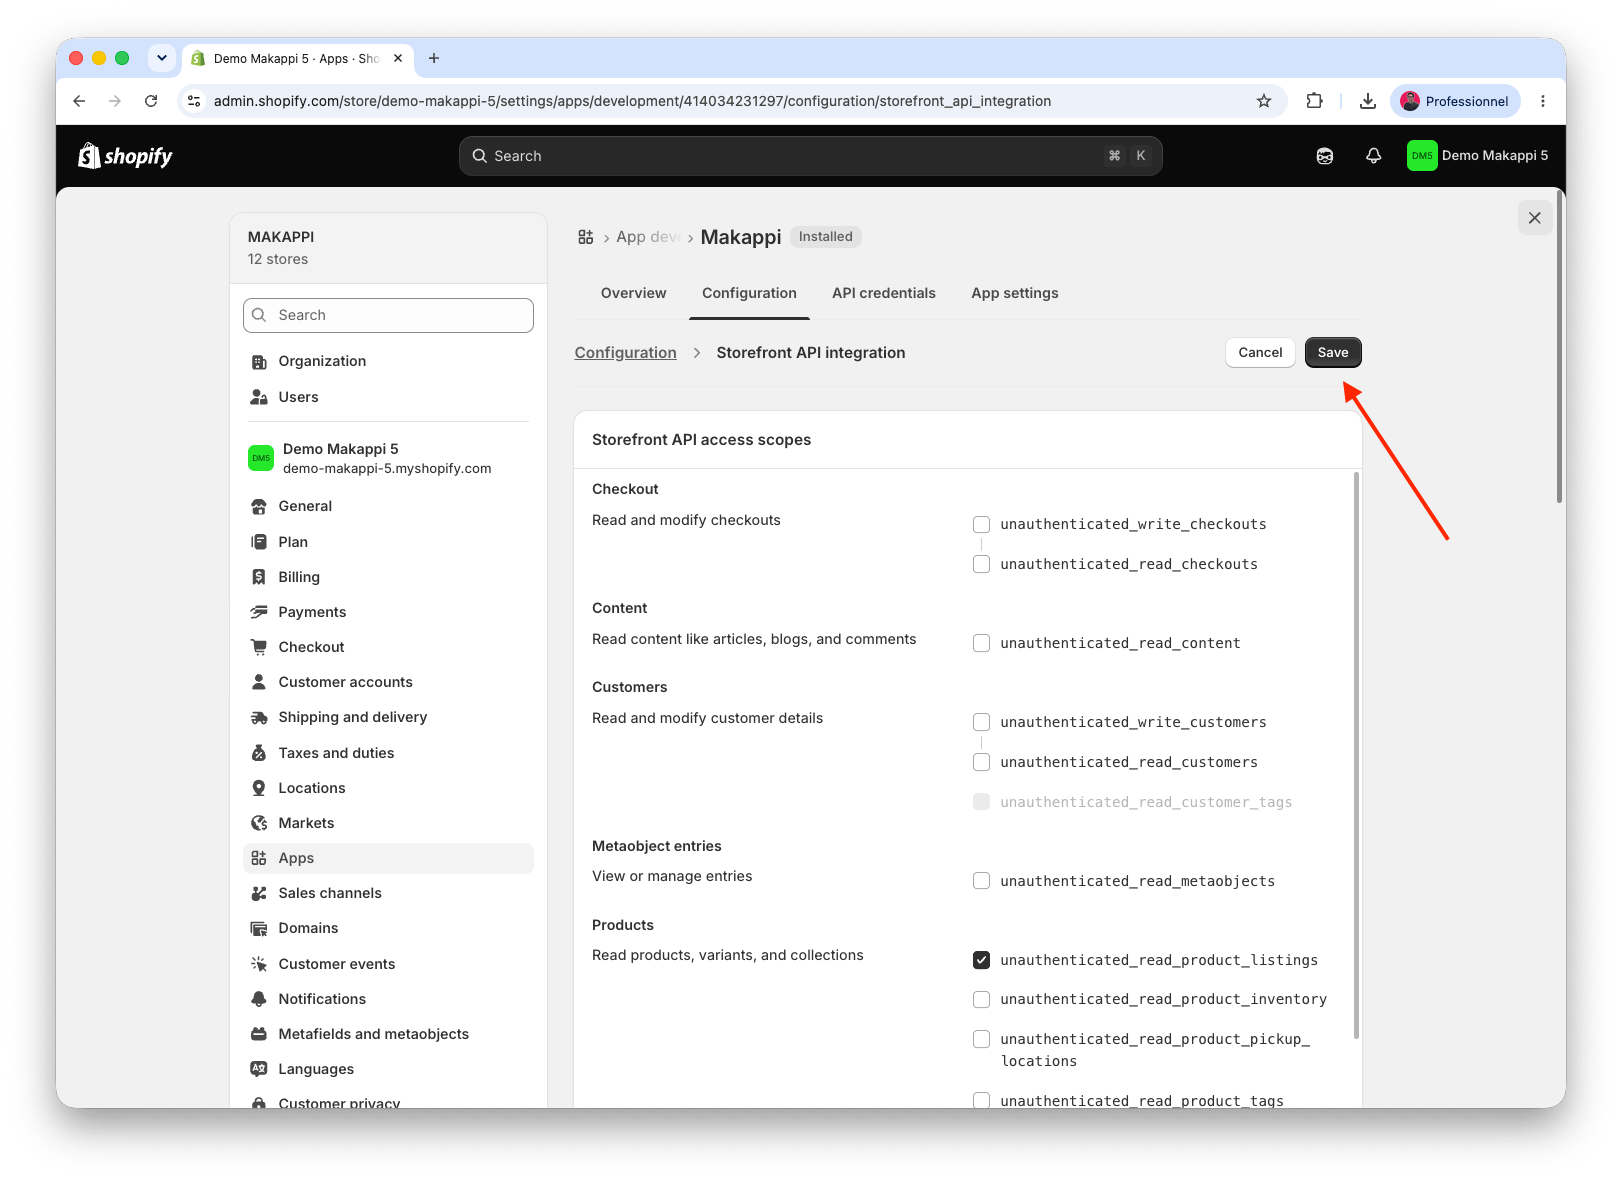Open browser downloads icon
Screen dimensions: 1622x1182
click(1368, 101)
